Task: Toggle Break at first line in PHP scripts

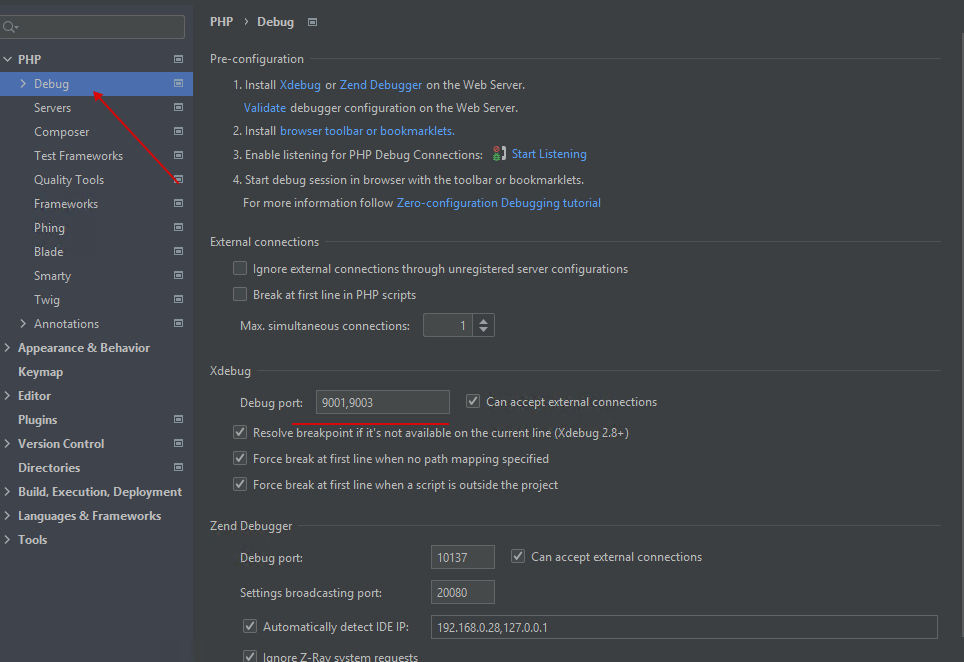Action: point(240,295)
